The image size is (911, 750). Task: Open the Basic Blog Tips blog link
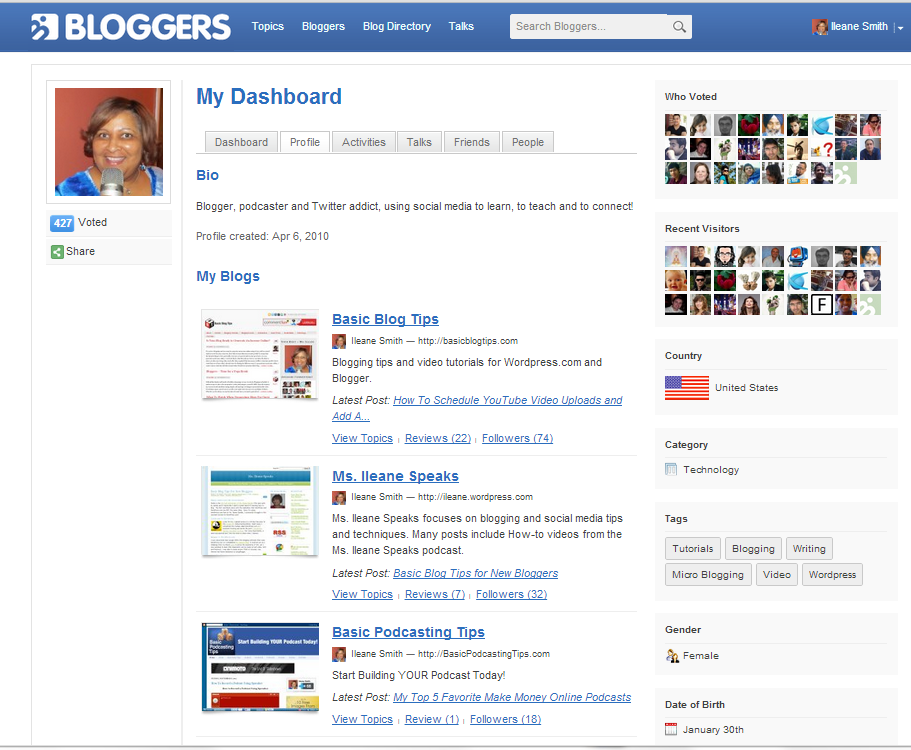pos(385,319)
